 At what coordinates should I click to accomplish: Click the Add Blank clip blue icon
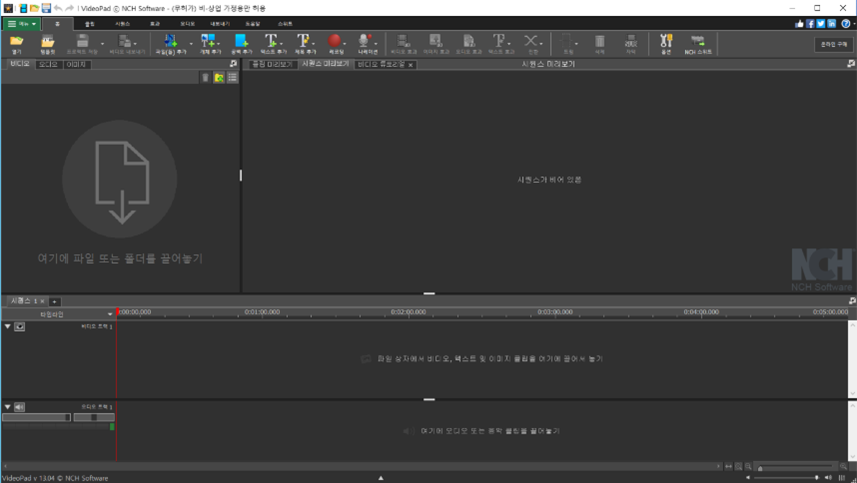click(x=241, y=41)
